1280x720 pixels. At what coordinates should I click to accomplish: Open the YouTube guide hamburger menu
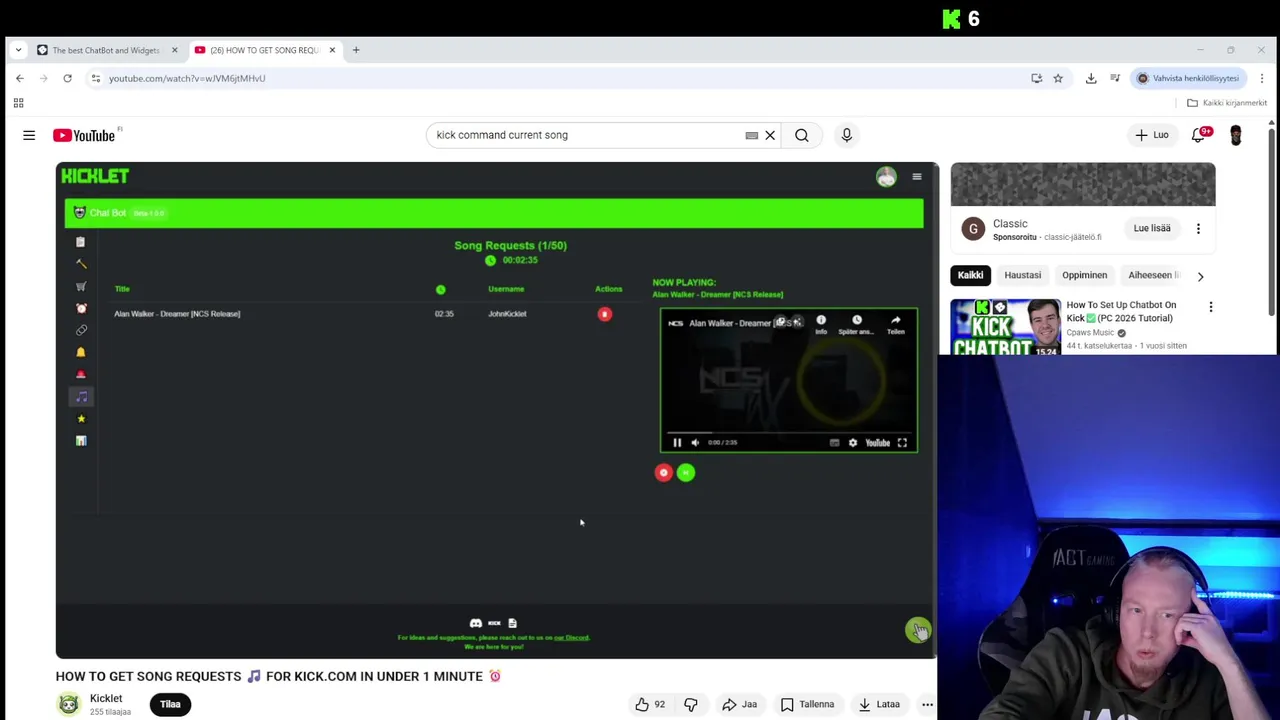point(29,135)
